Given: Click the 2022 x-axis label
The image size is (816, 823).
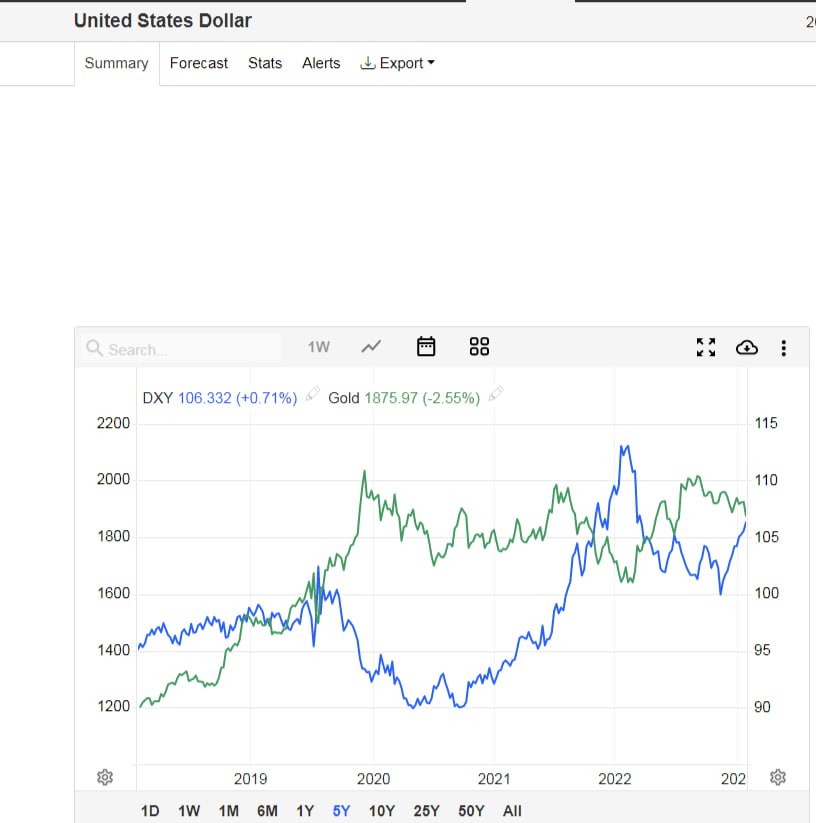Looking at the screenshot, I should click(x=614, y=778).
